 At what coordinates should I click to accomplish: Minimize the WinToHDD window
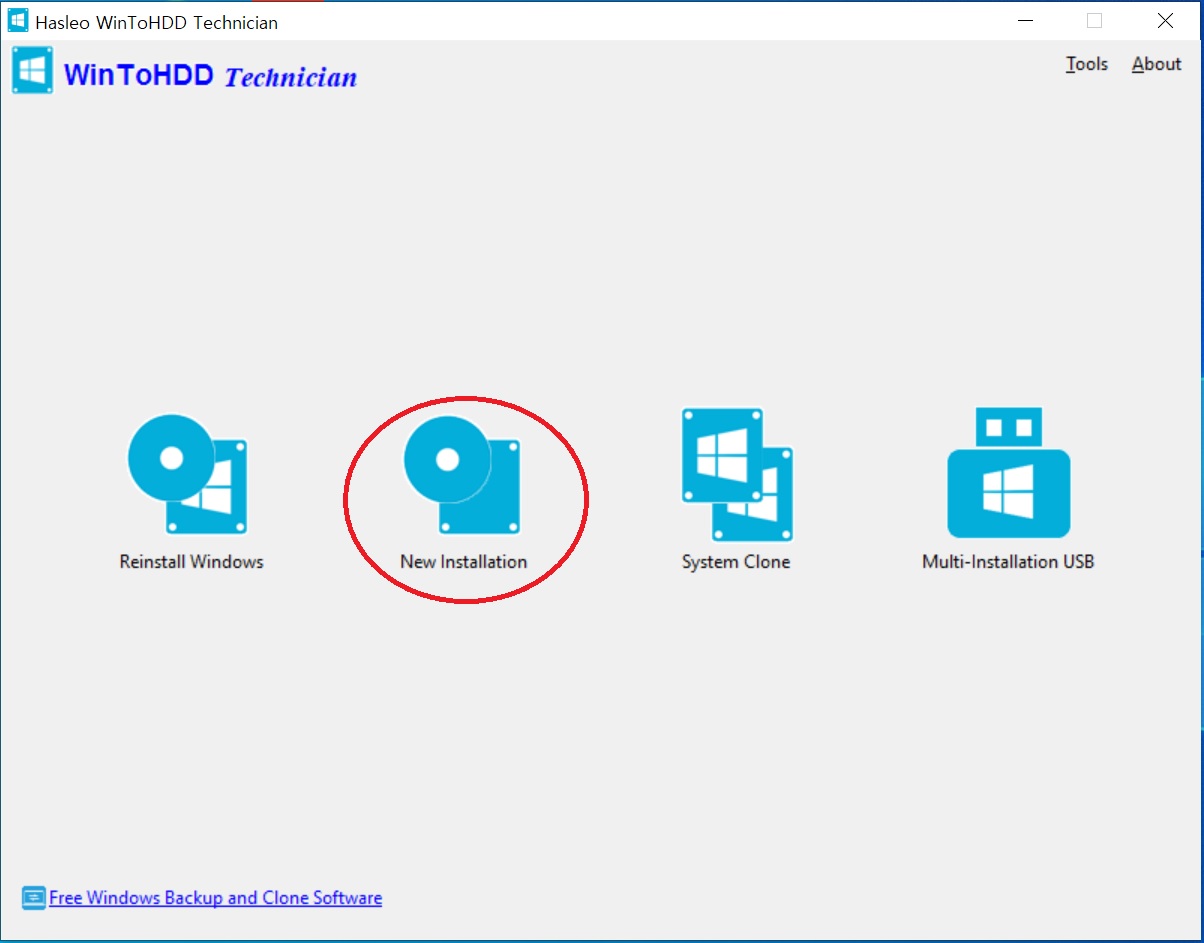coord(1024,21)
